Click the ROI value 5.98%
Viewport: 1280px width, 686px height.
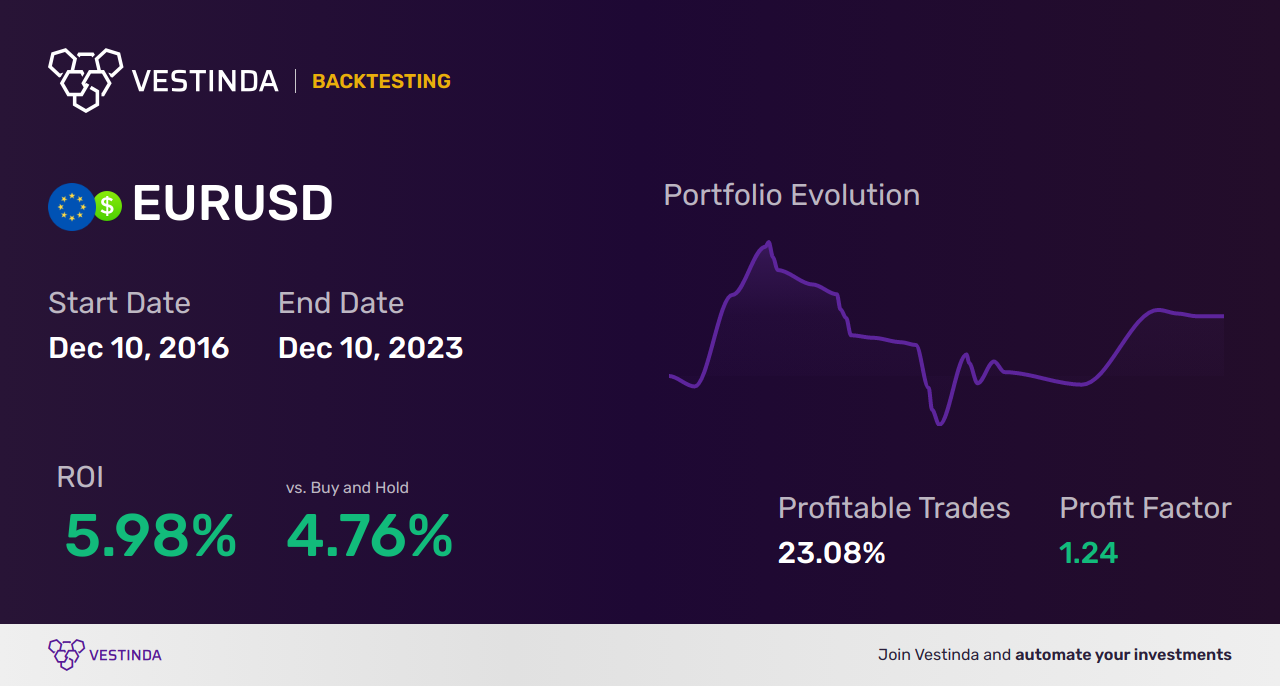(150, 536)
